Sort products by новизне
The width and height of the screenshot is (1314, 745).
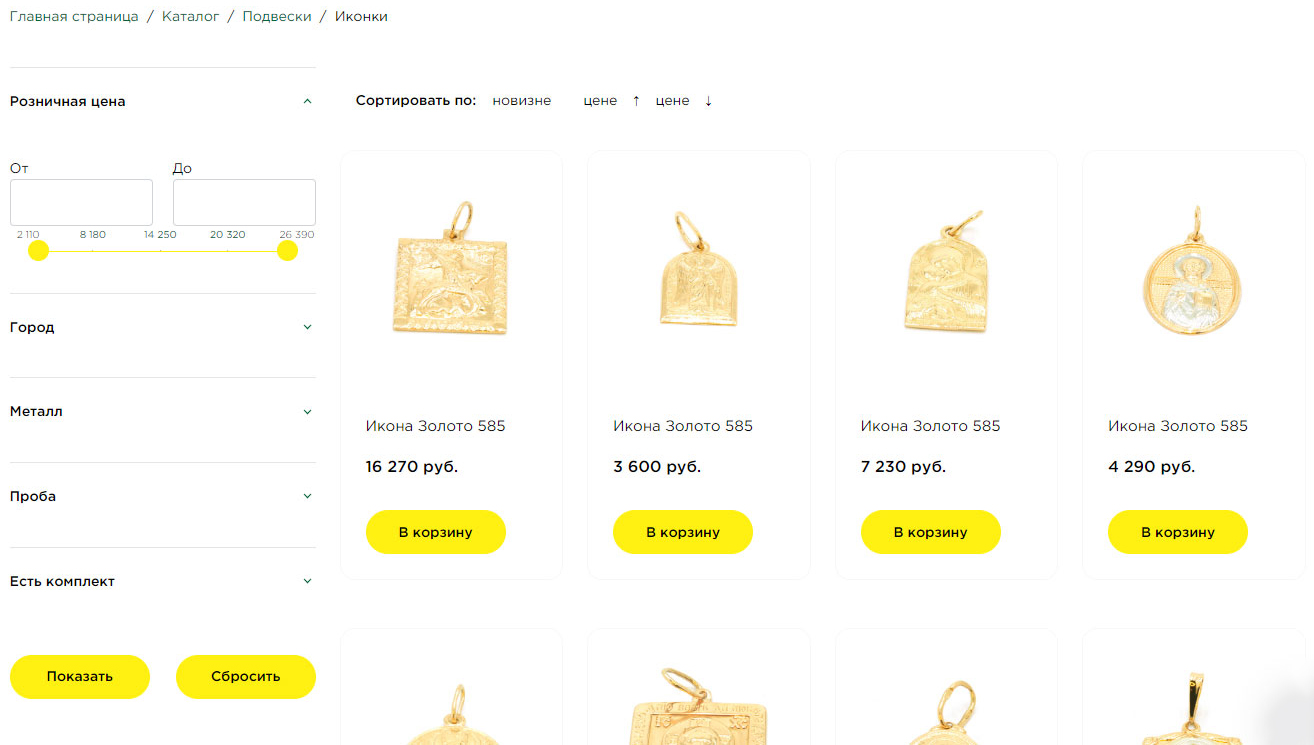click(x=521, y=101)
